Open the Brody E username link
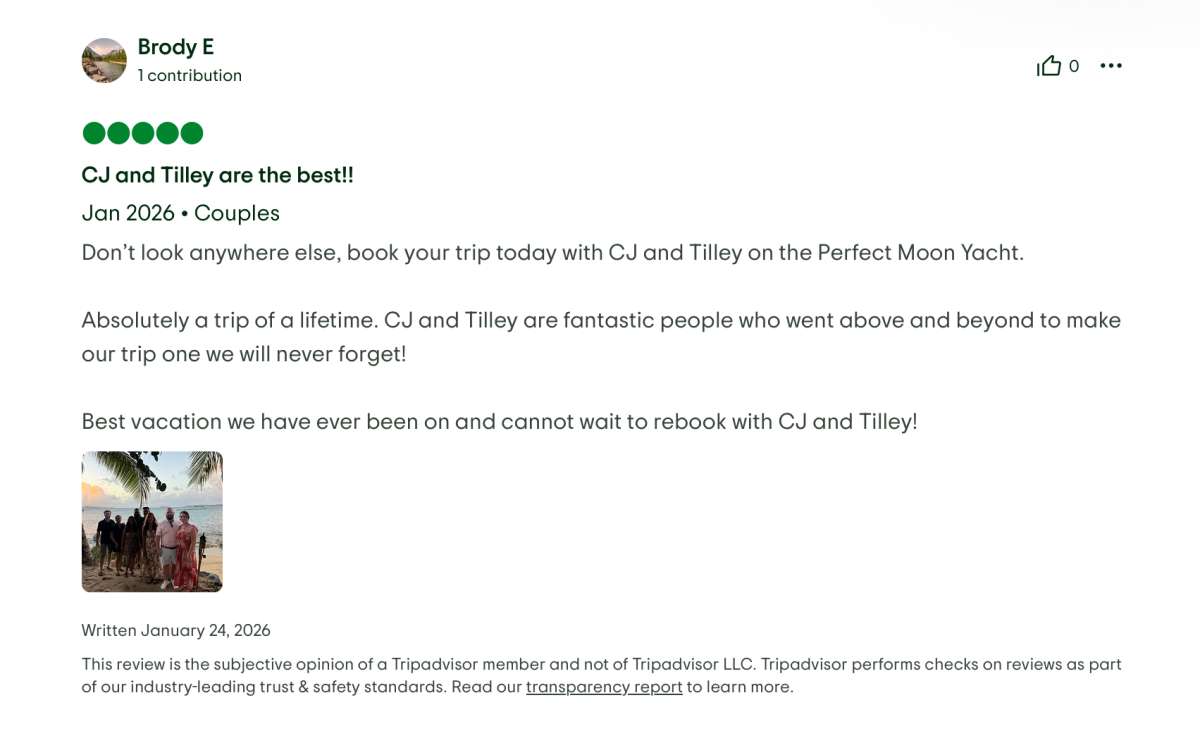The width and height of the screenshot is (1200, 731). [x=176, y=47]
